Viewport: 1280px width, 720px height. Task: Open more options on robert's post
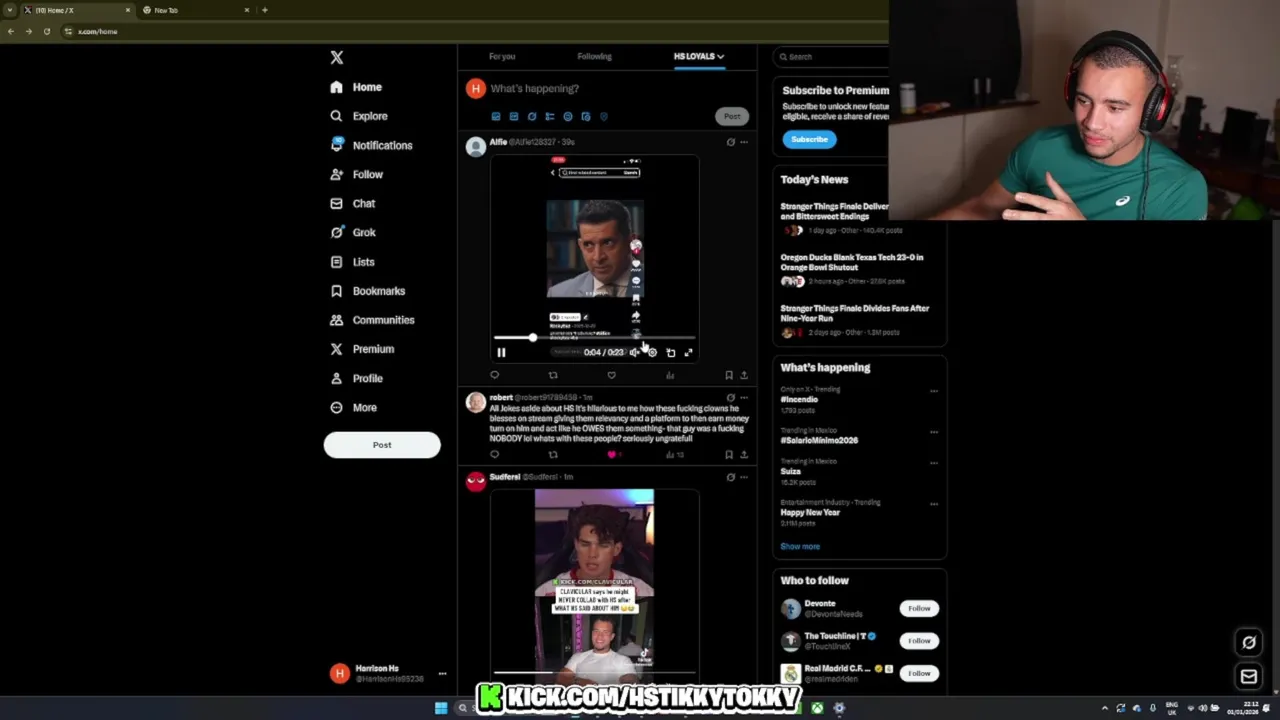tap(743, 398)
